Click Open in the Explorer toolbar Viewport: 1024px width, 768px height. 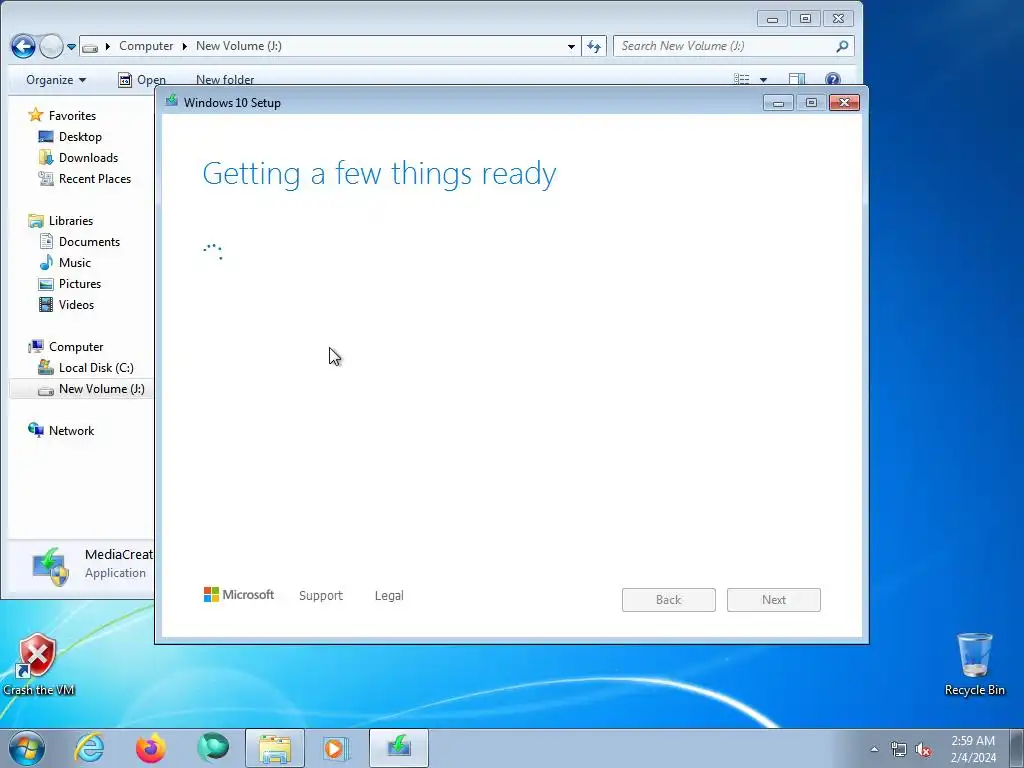[x=142, y=80]
